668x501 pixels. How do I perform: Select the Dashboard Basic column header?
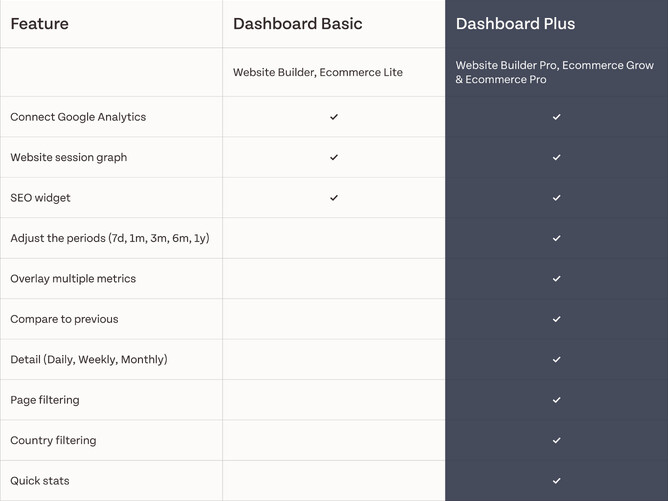(x=297, y=24)
